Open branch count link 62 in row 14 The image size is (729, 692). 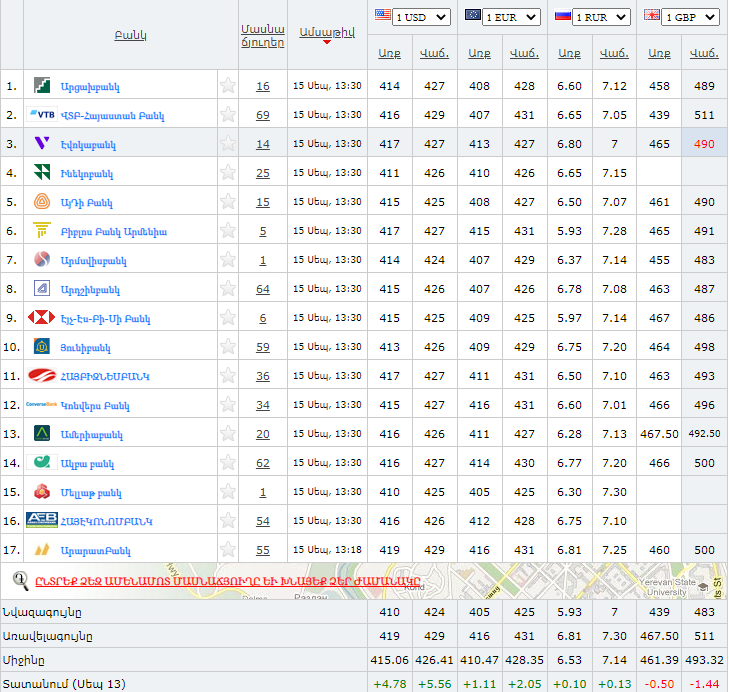263,463
